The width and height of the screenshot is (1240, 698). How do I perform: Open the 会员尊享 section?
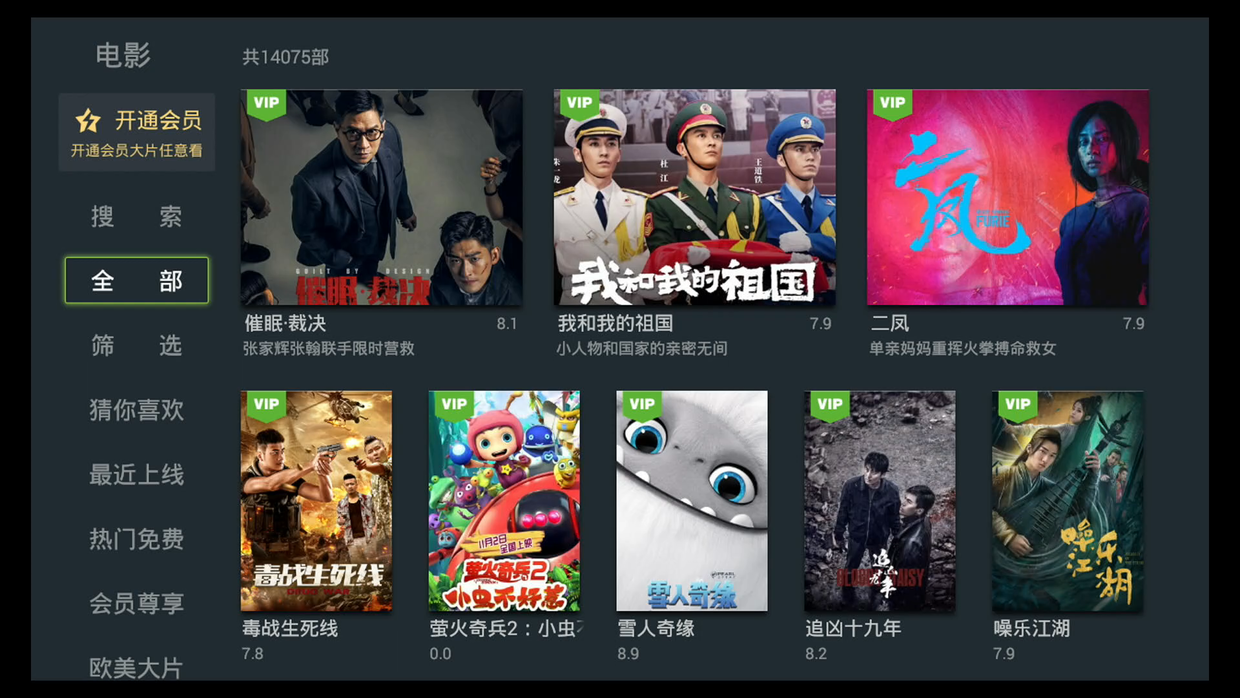(137, 604)
